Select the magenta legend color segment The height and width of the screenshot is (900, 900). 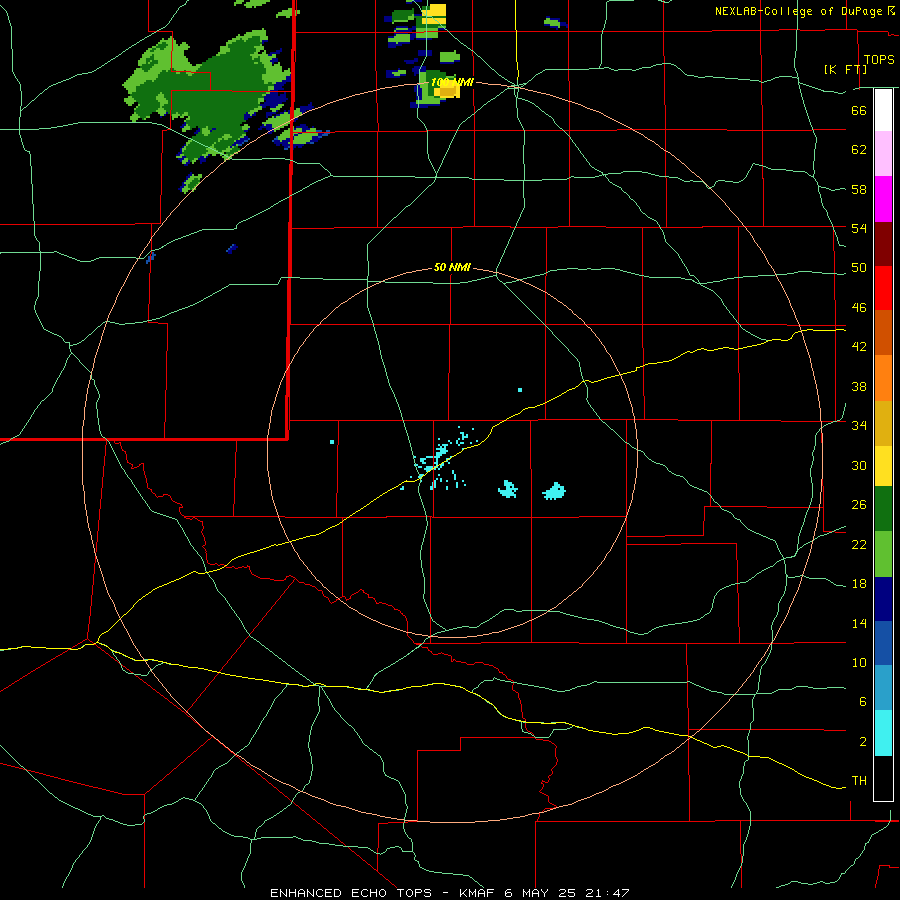883,199
